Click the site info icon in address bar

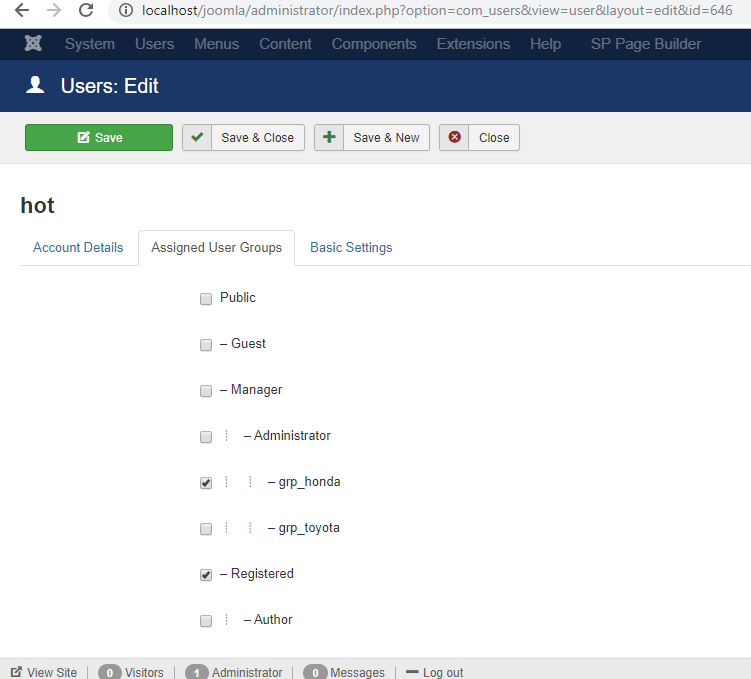[x=126, y=11]
